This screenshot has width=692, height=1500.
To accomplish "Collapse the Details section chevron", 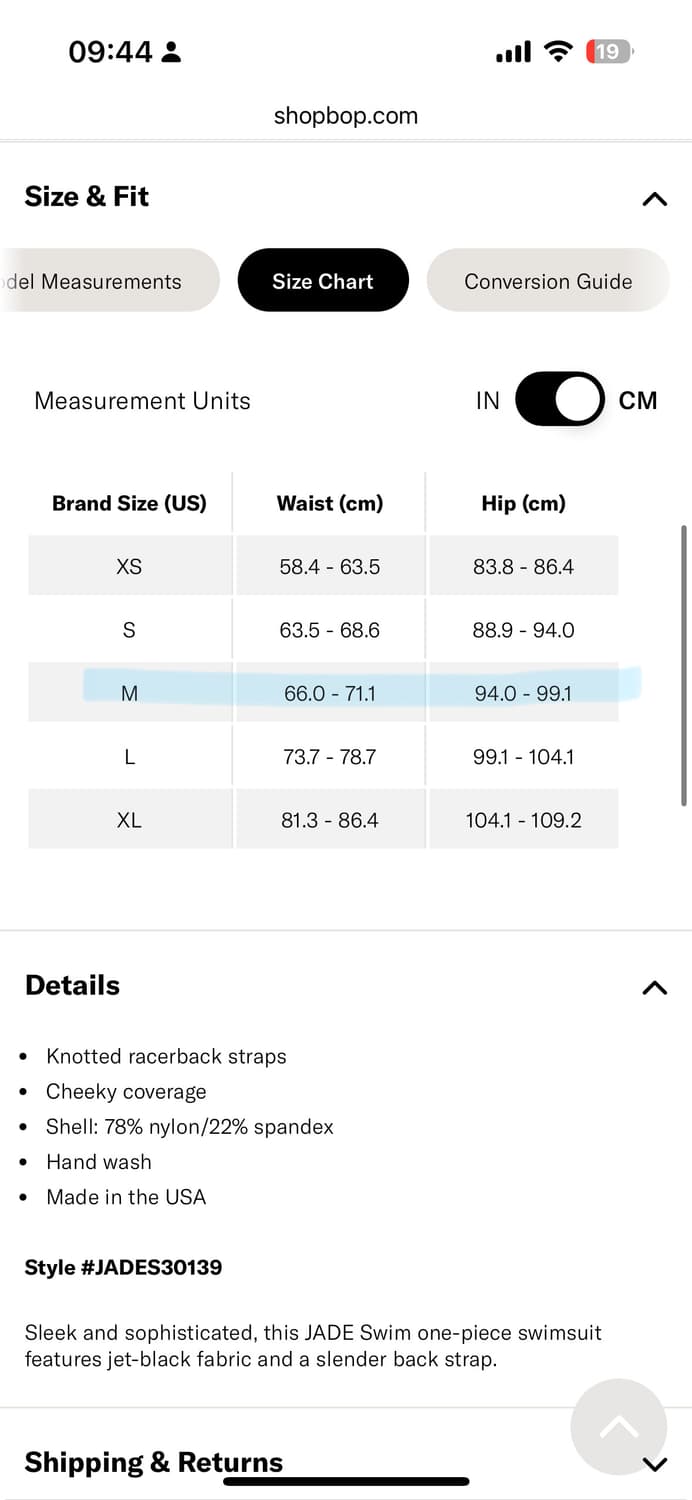I will click(654, 987).
